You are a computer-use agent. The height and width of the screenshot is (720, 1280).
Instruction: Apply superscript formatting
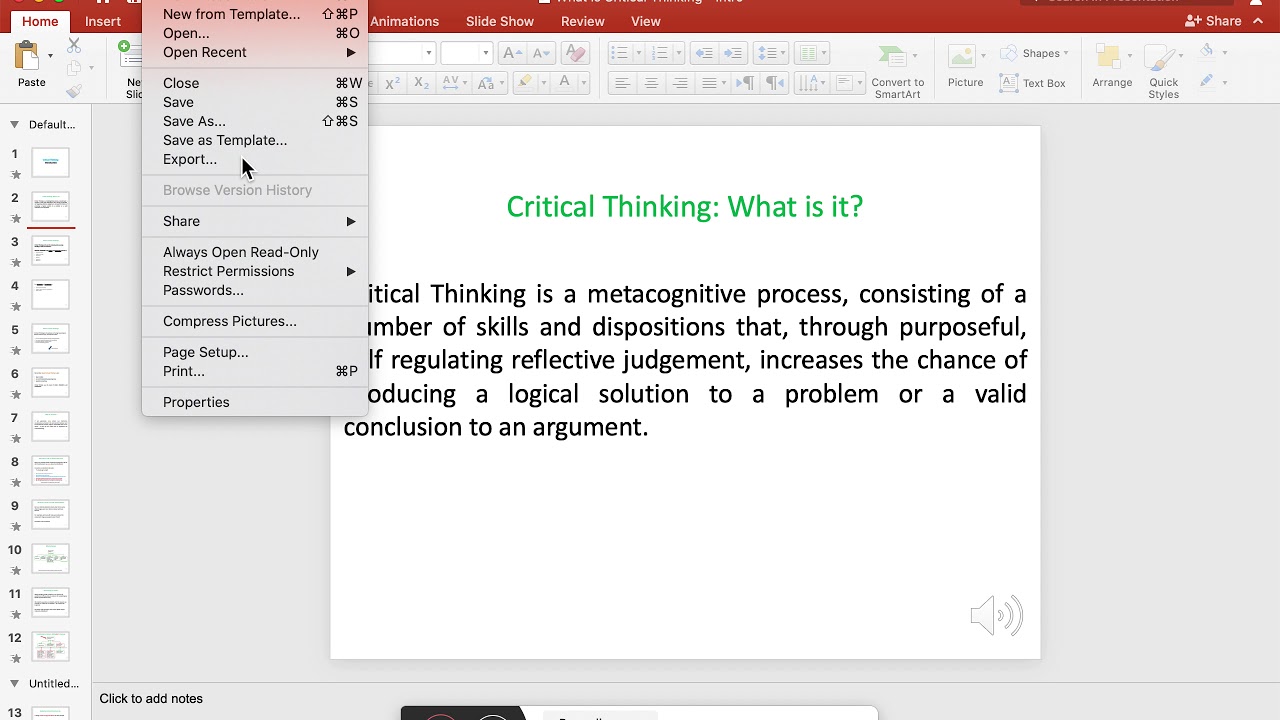point(393,83)
